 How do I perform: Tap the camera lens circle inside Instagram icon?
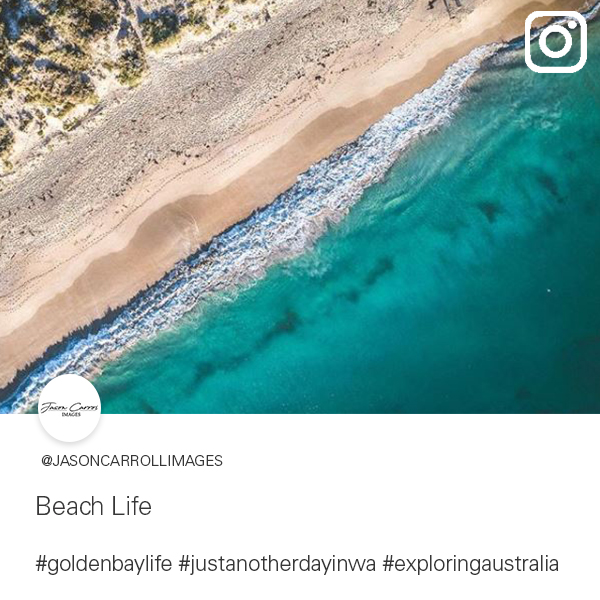(x=555, y=42)
